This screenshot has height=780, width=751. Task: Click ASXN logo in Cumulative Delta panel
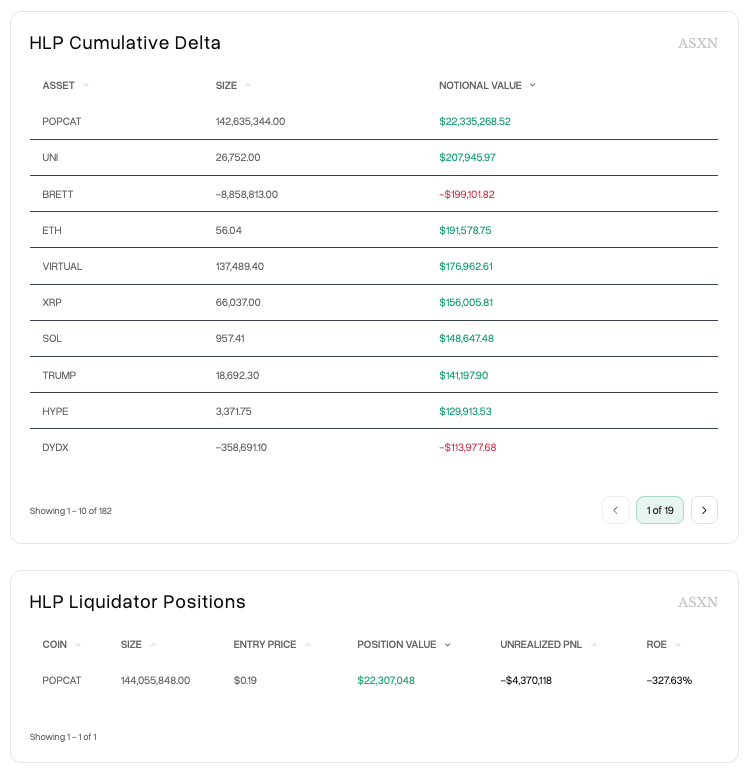point(697,43)
